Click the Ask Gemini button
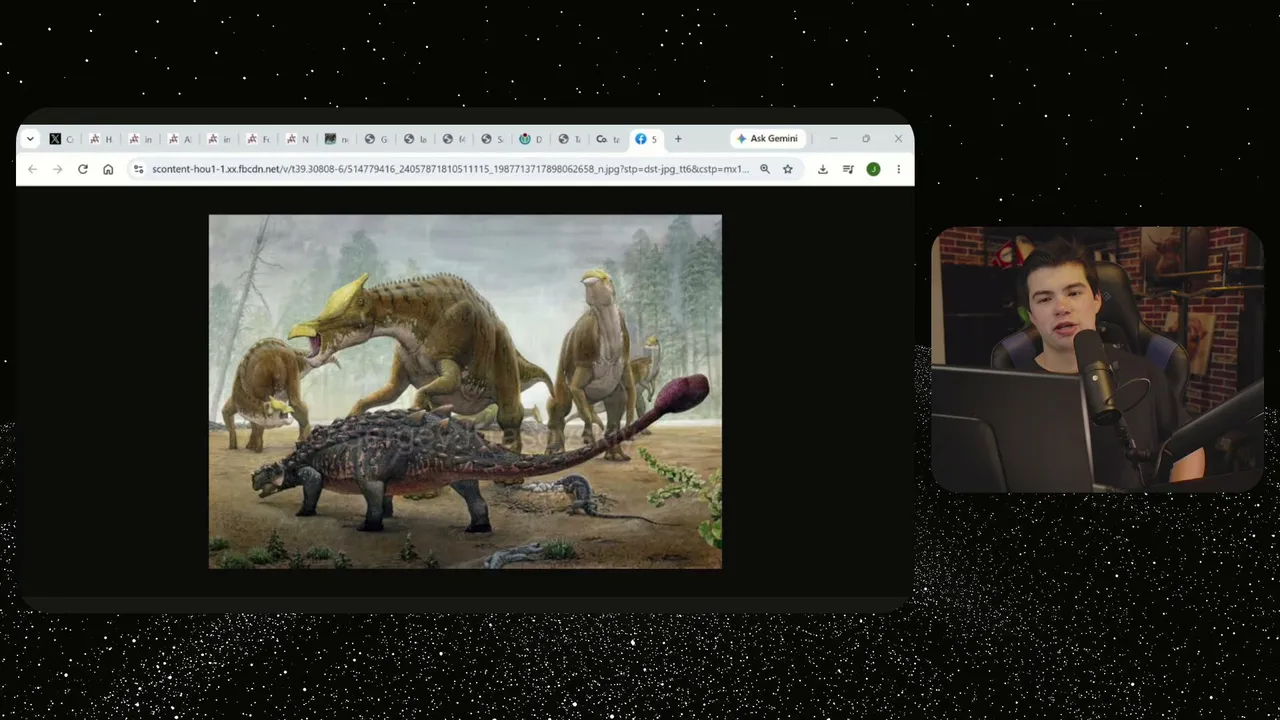 pyautogui.click(x=767, y=139)
